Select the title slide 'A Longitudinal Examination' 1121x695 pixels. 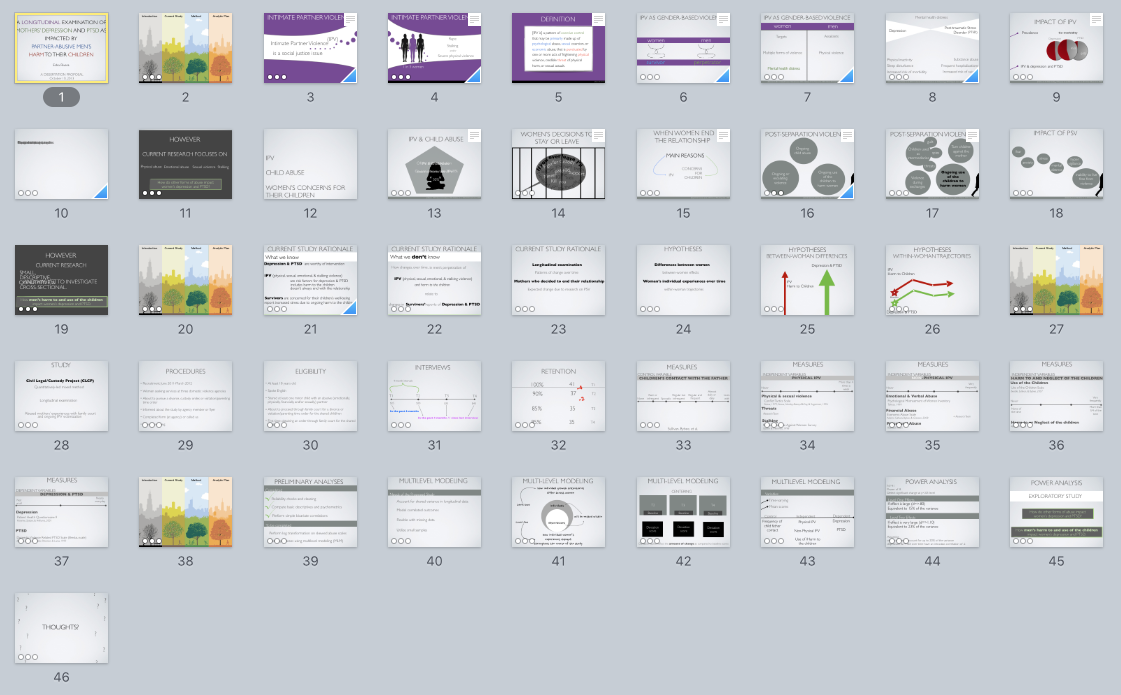pos(61,46)
